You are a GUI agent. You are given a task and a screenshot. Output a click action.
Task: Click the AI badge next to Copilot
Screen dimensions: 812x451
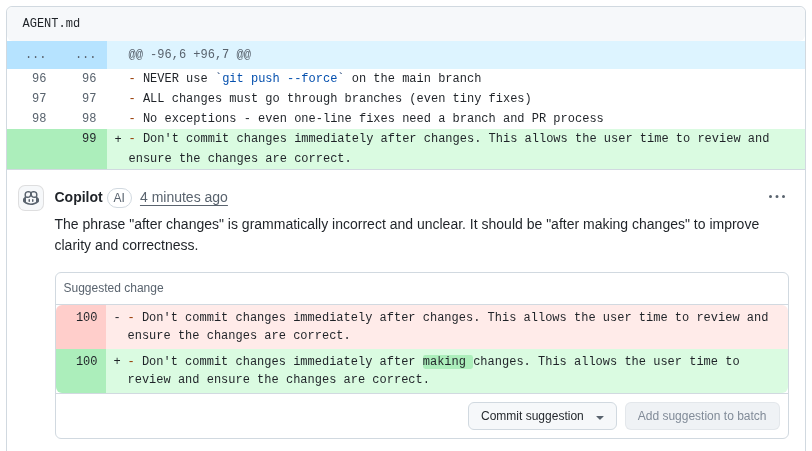pyautogui.click(x=119, y=198)
